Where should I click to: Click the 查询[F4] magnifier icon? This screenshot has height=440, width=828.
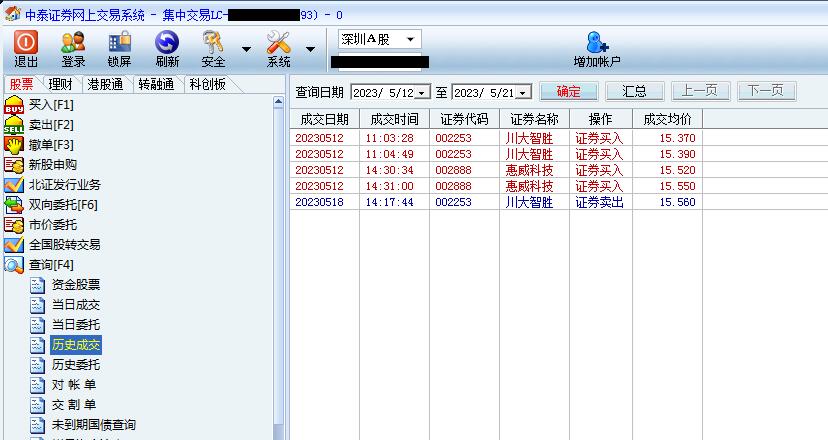coord(14,265)
